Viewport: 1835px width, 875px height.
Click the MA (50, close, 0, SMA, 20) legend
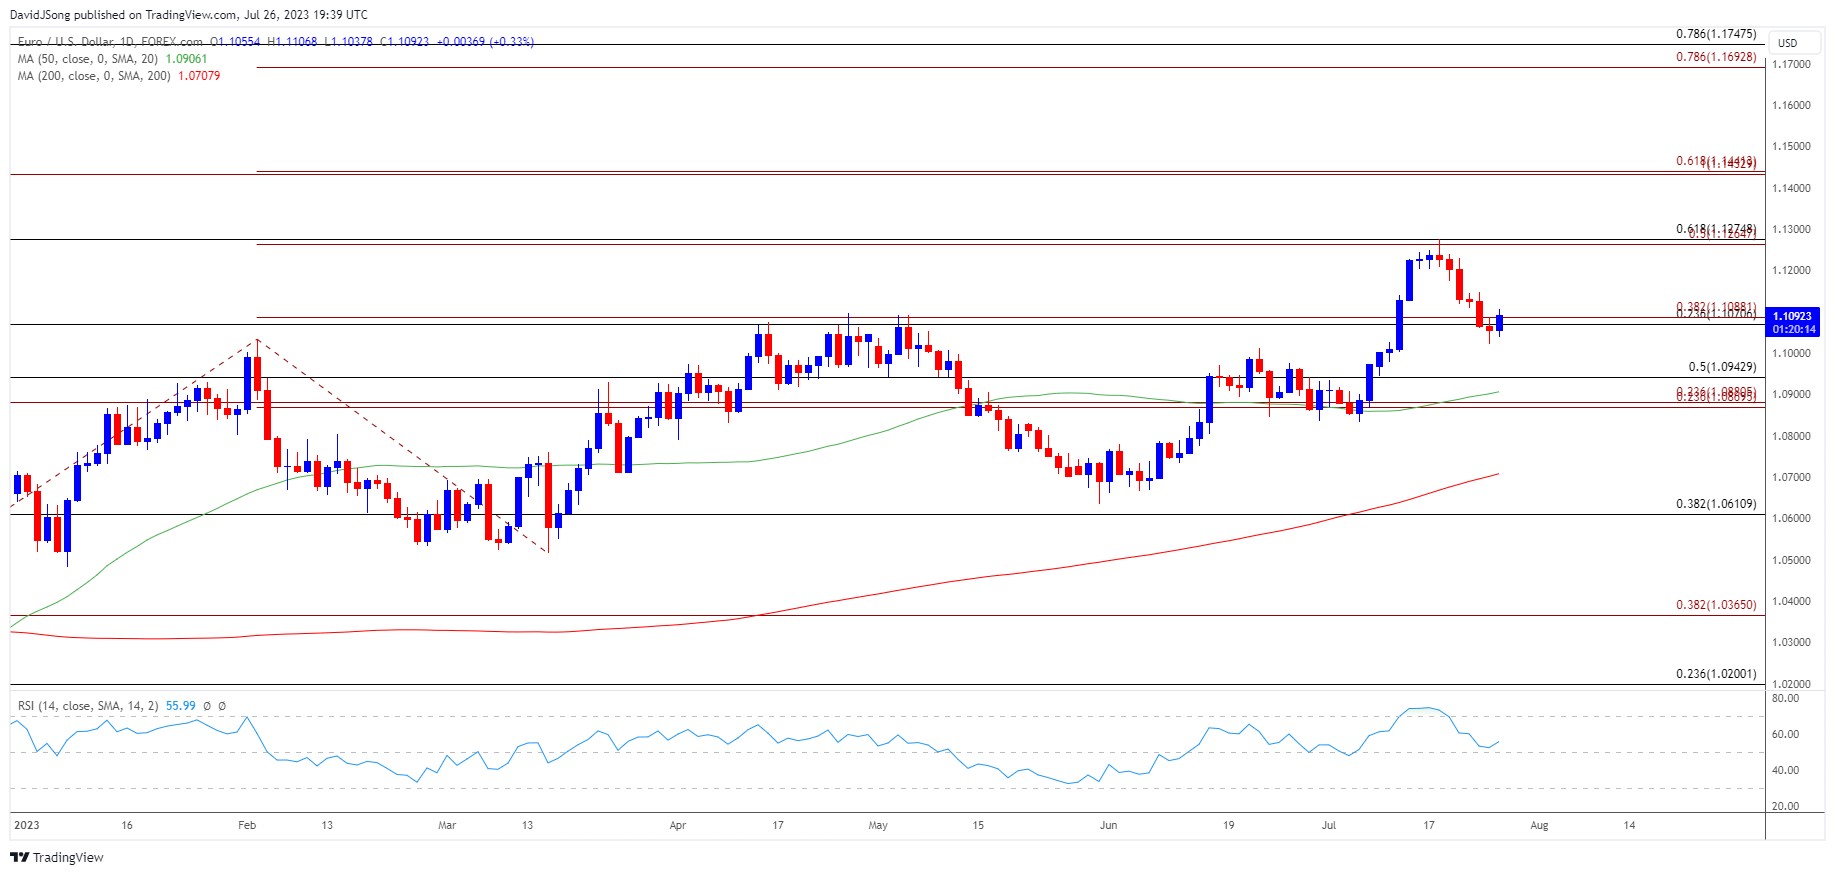click(x=89, y=59)
